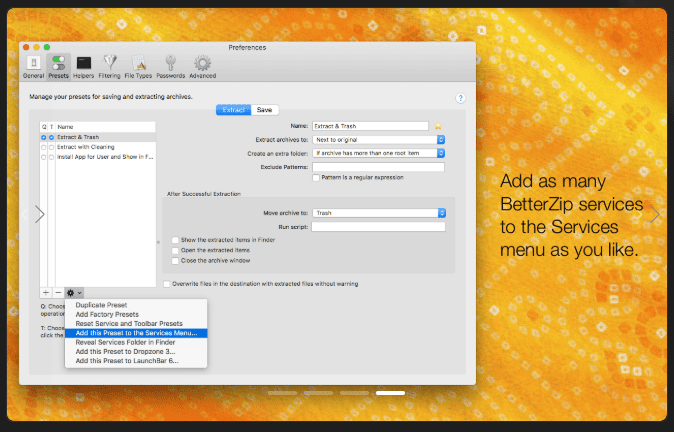Switch to the Extract tab

coord(233,110)
